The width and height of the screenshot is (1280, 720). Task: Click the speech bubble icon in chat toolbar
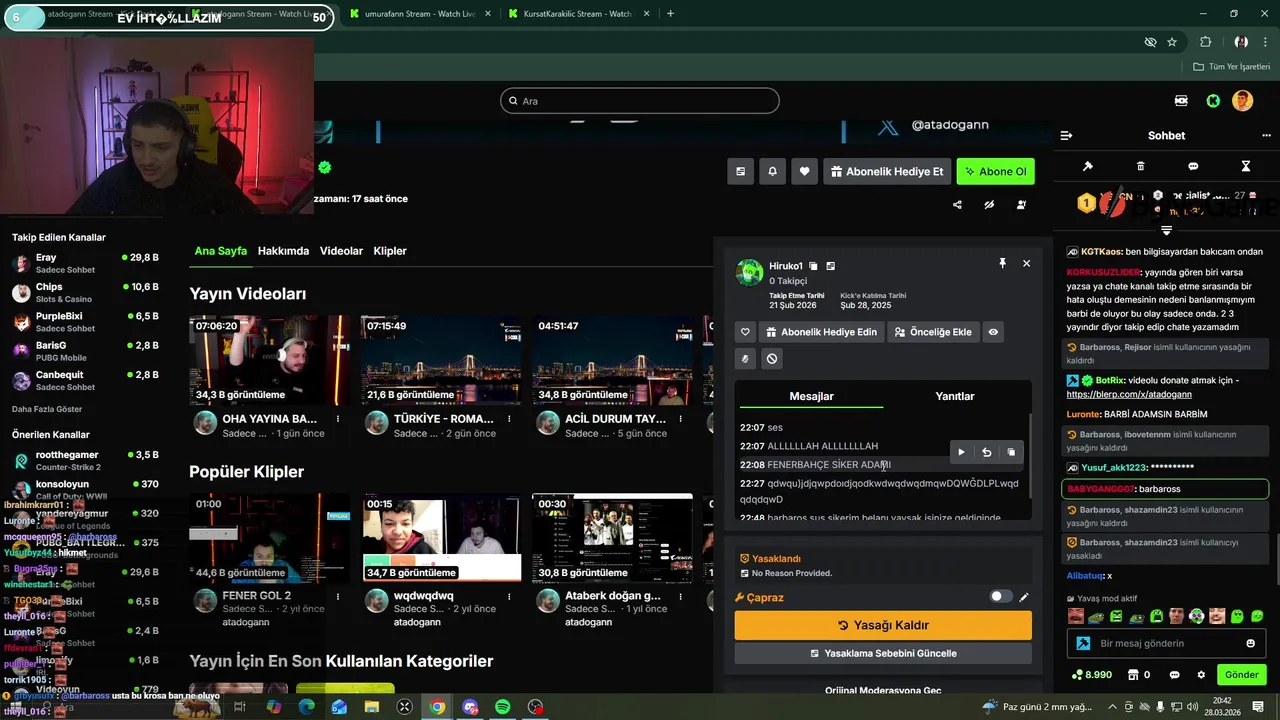[x=1193, y=166]
